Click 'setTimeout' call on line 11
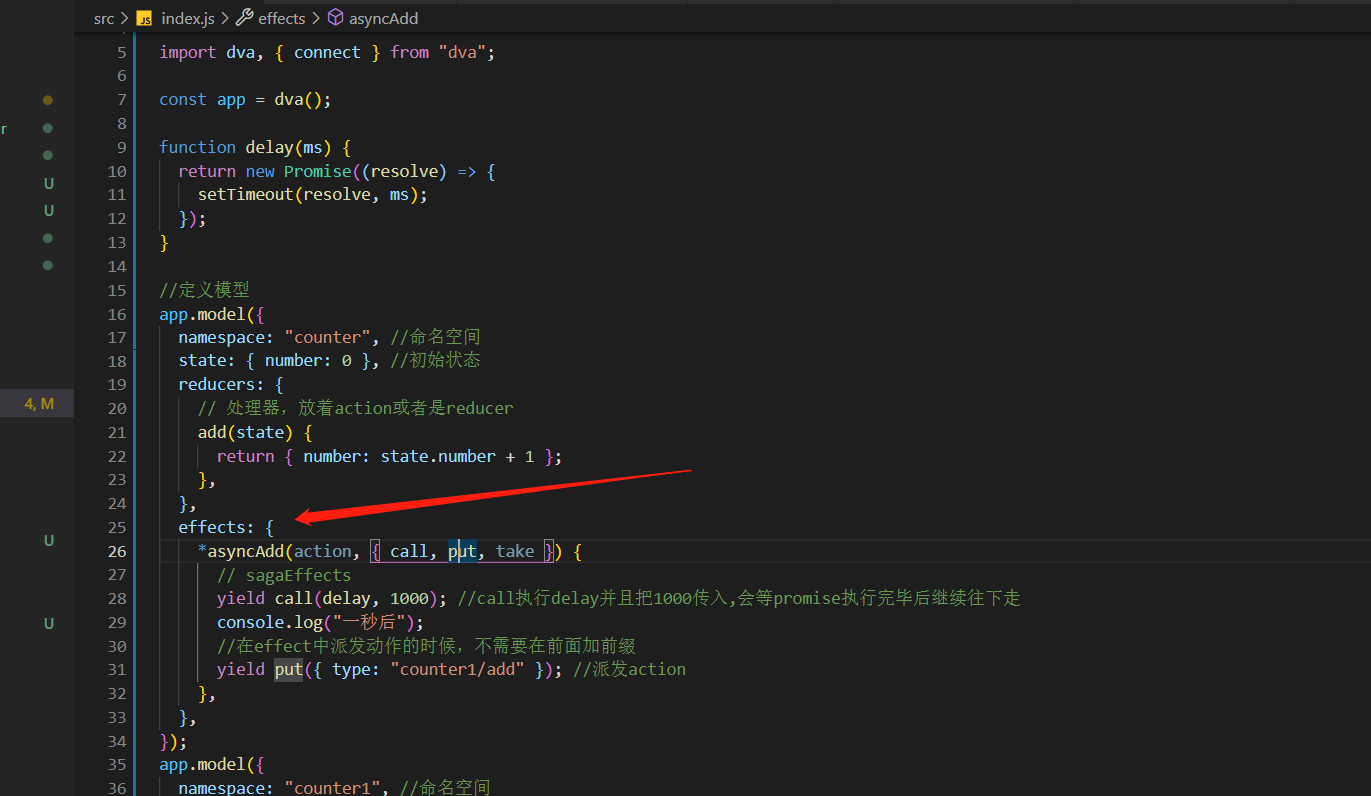 pos(246,195)
